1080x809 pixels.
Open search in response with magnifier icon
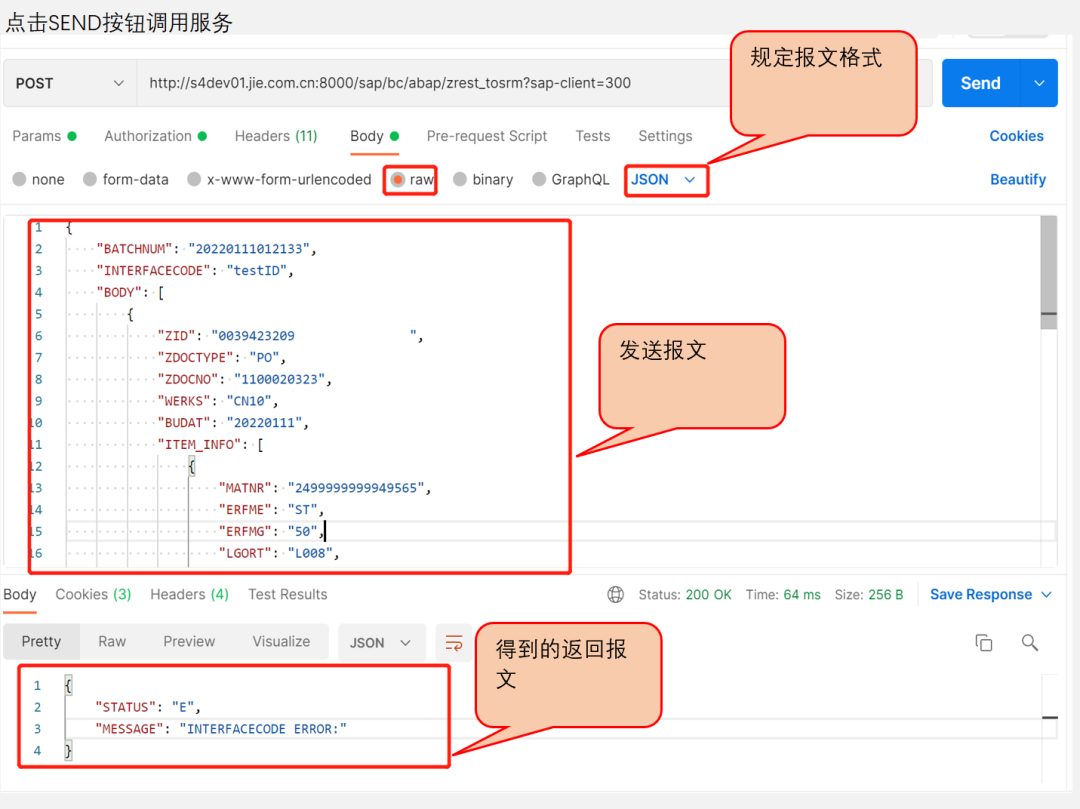coord(1030,643)
